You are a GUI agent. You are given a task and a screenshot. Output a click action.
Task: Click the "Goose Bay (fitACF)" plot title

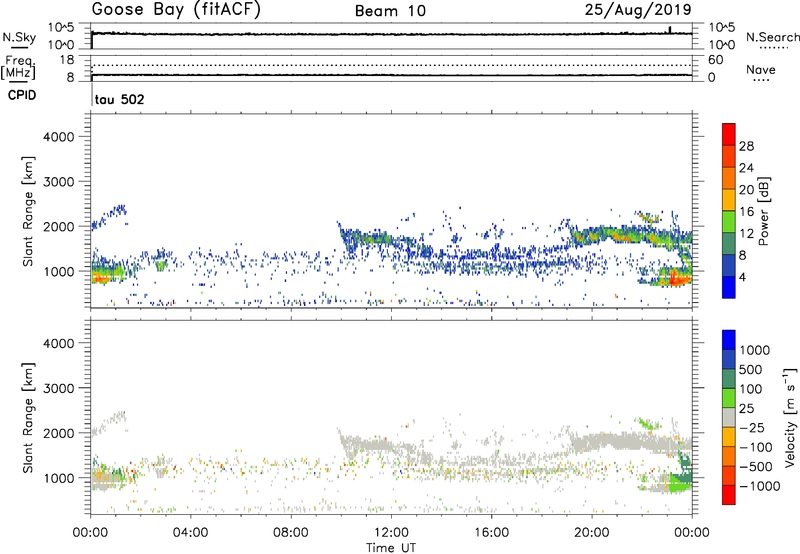click(x=176, y=10)
